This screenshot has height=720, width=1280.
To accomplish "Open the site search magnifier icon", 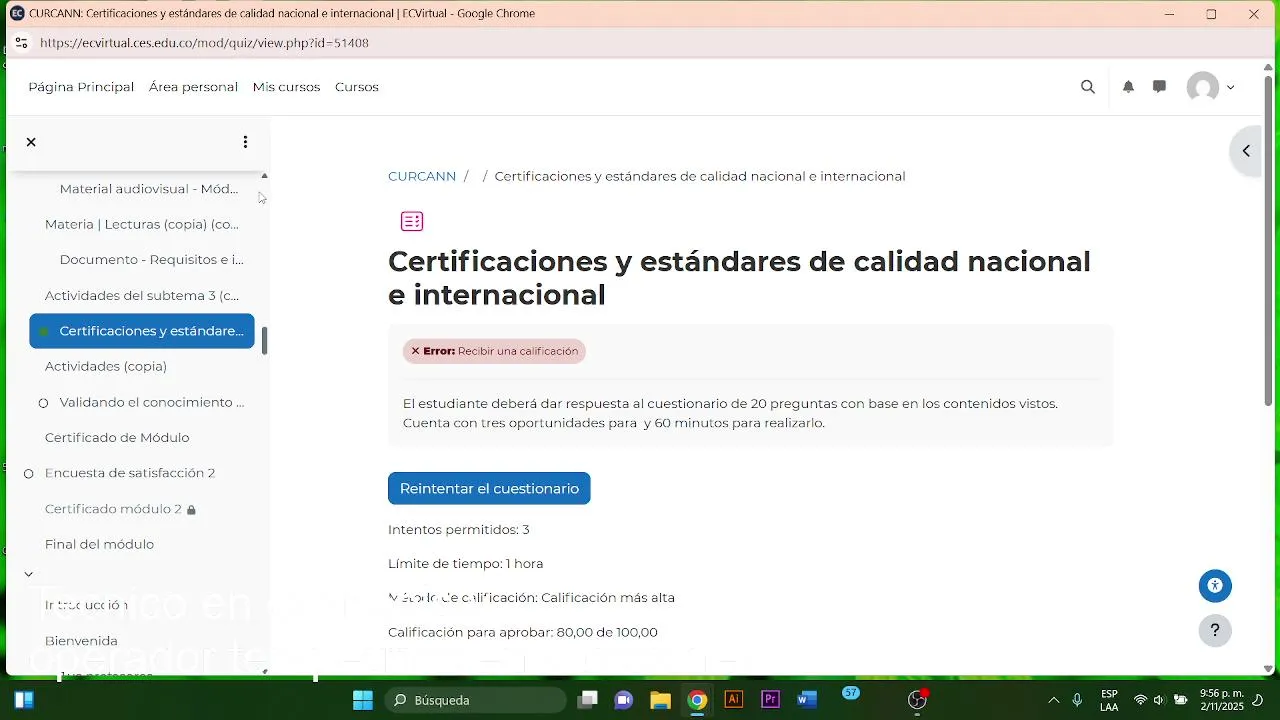I will coord(1088,87).
